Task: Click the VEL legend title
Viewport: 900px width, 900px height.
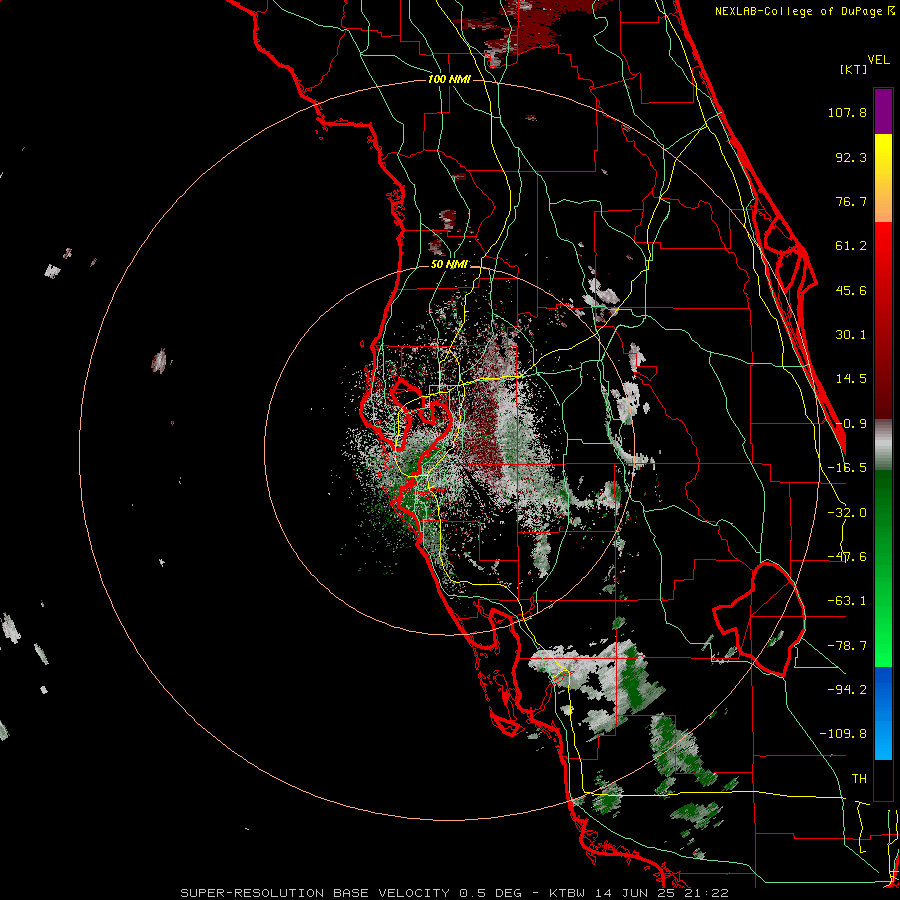Action: tap(878, 60)
